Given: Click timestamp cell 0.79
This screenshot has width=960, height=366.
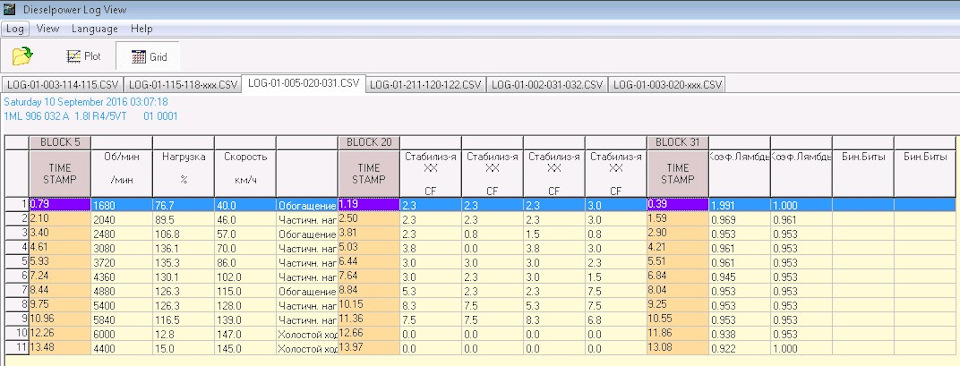Looking at the screenshot, I should click(60, 205).
